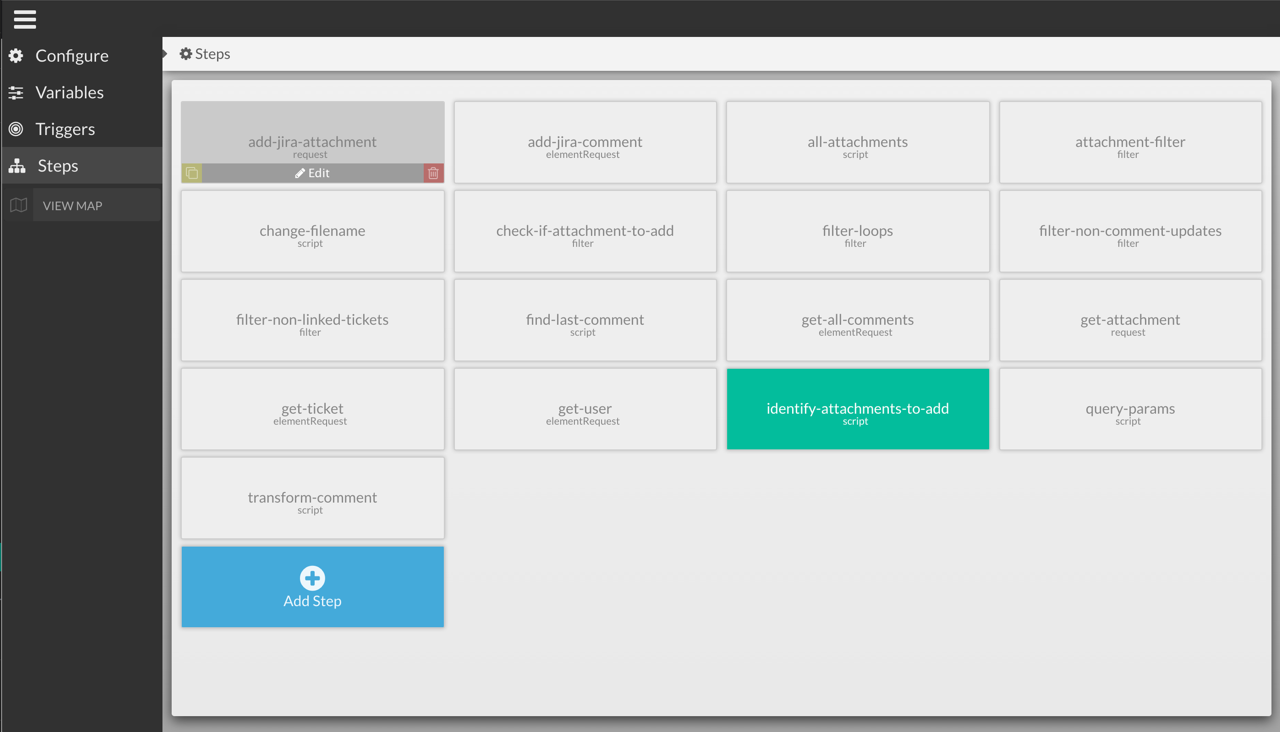Open the filter-non-comment-updates step card

point(1130,231)
